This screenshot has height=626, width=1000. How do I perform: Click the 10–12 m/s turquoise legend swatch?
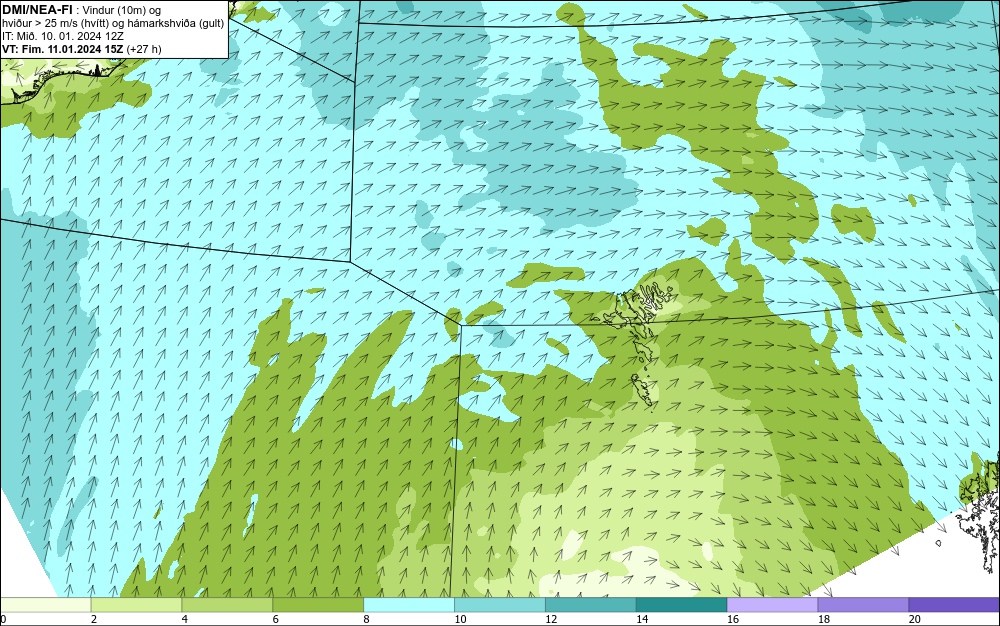[x=500, y=604]
